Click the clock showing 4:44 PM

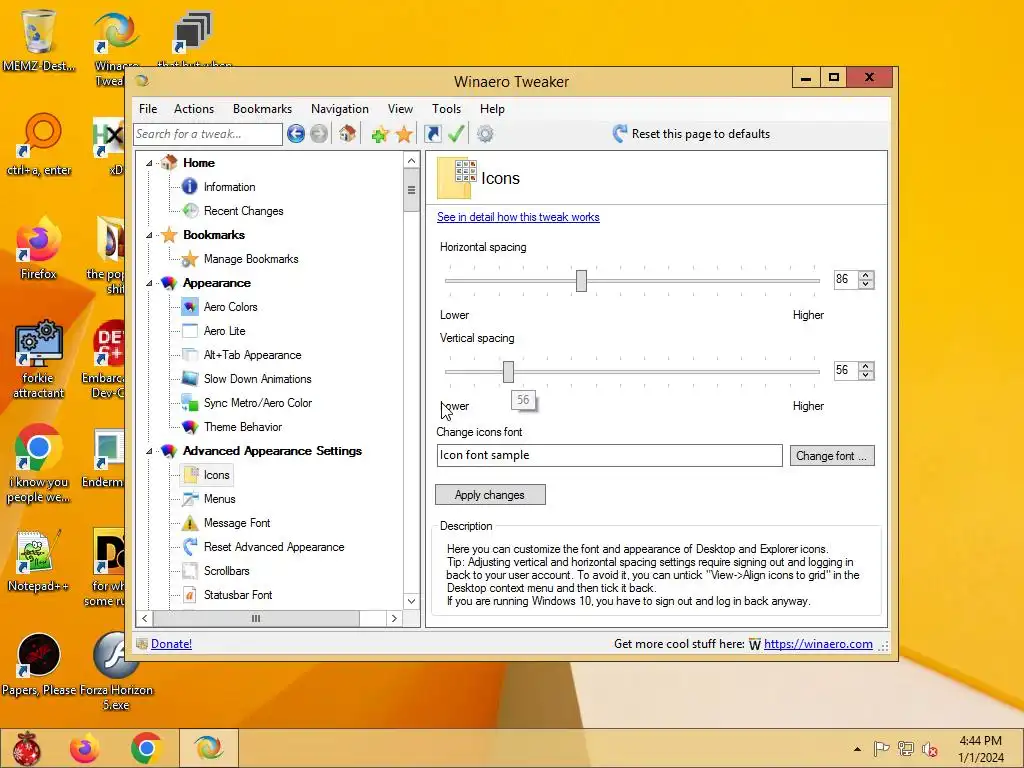[980, 741]
